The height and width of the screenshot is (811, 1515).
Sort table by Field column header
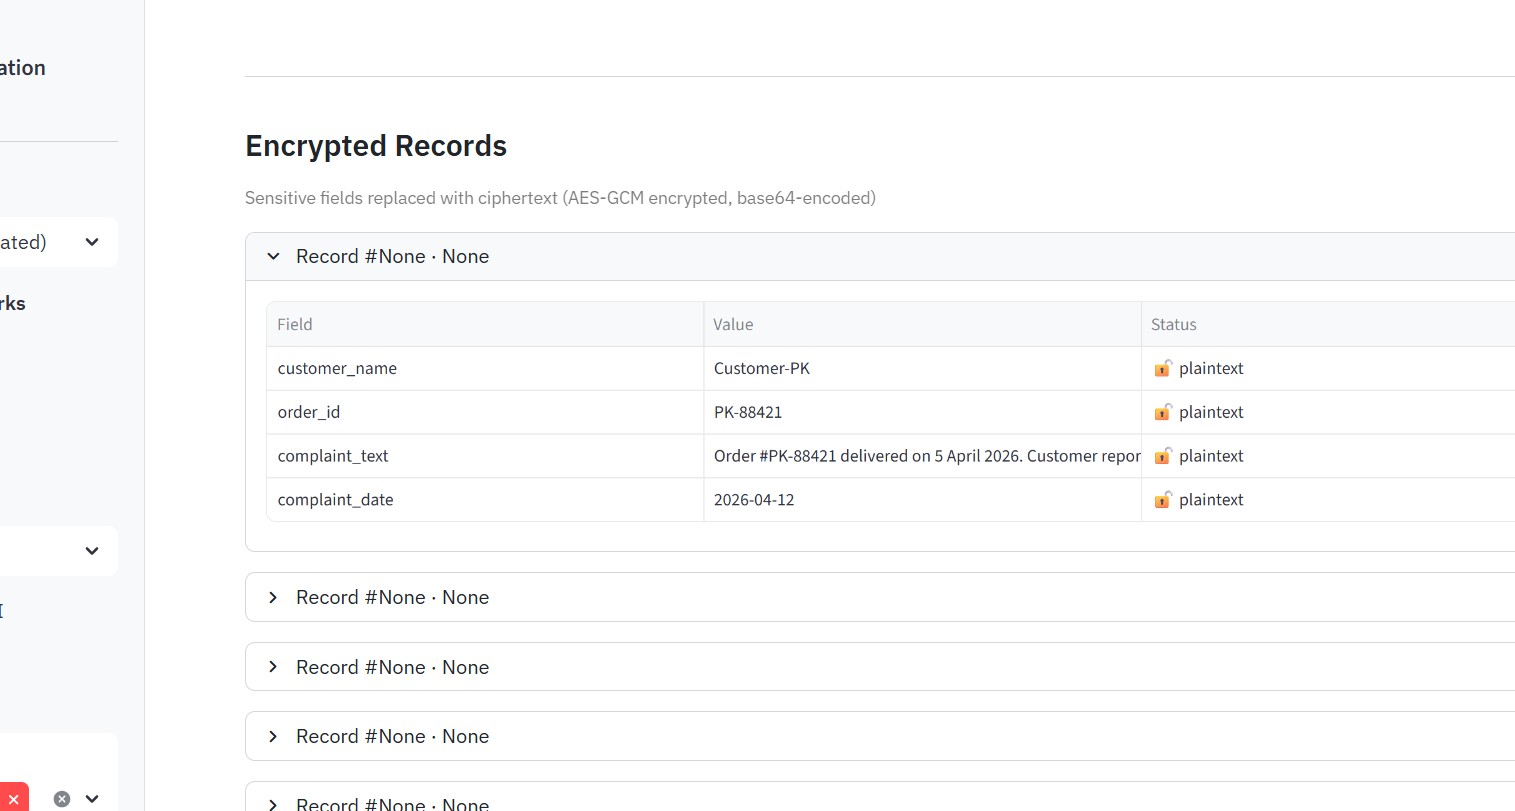485,324
